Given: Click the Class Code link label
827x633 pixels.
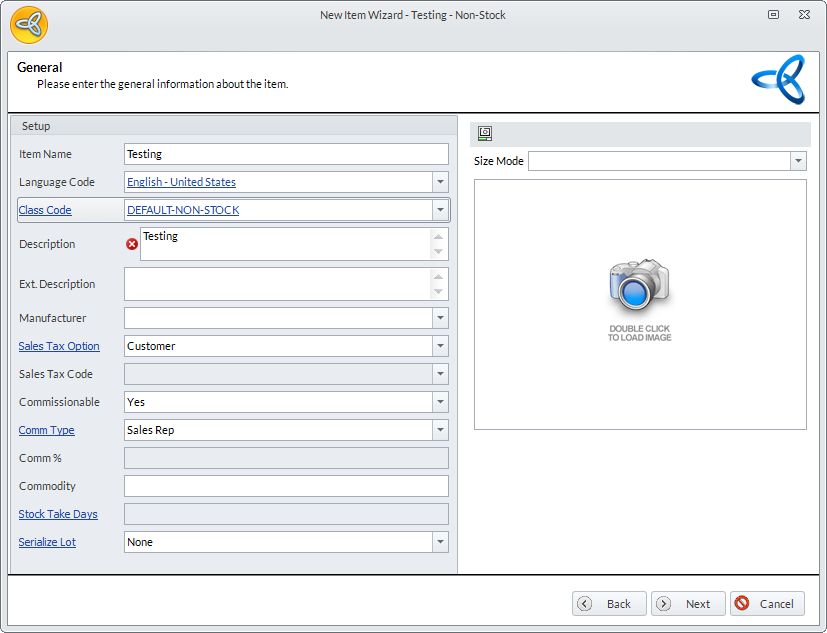Looking at the screenshot, I should (45, 210).
